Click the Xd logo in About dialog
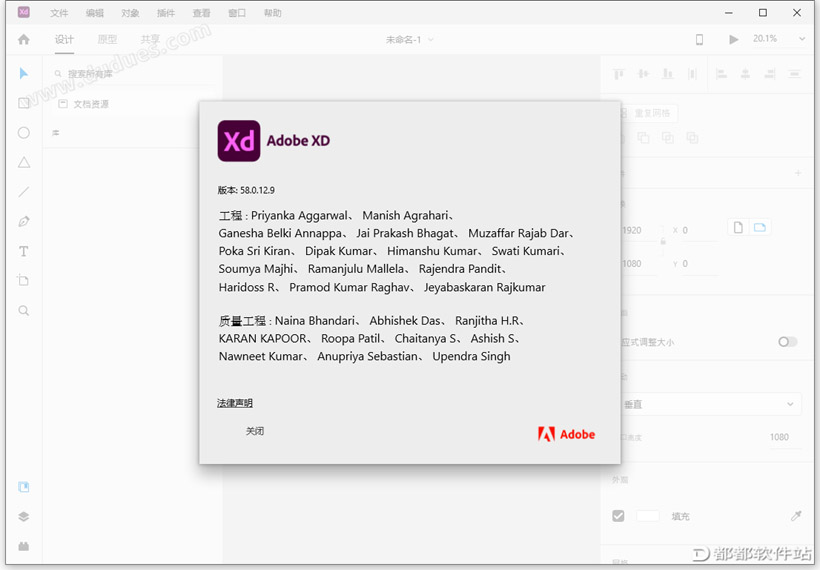 point(239,141)
